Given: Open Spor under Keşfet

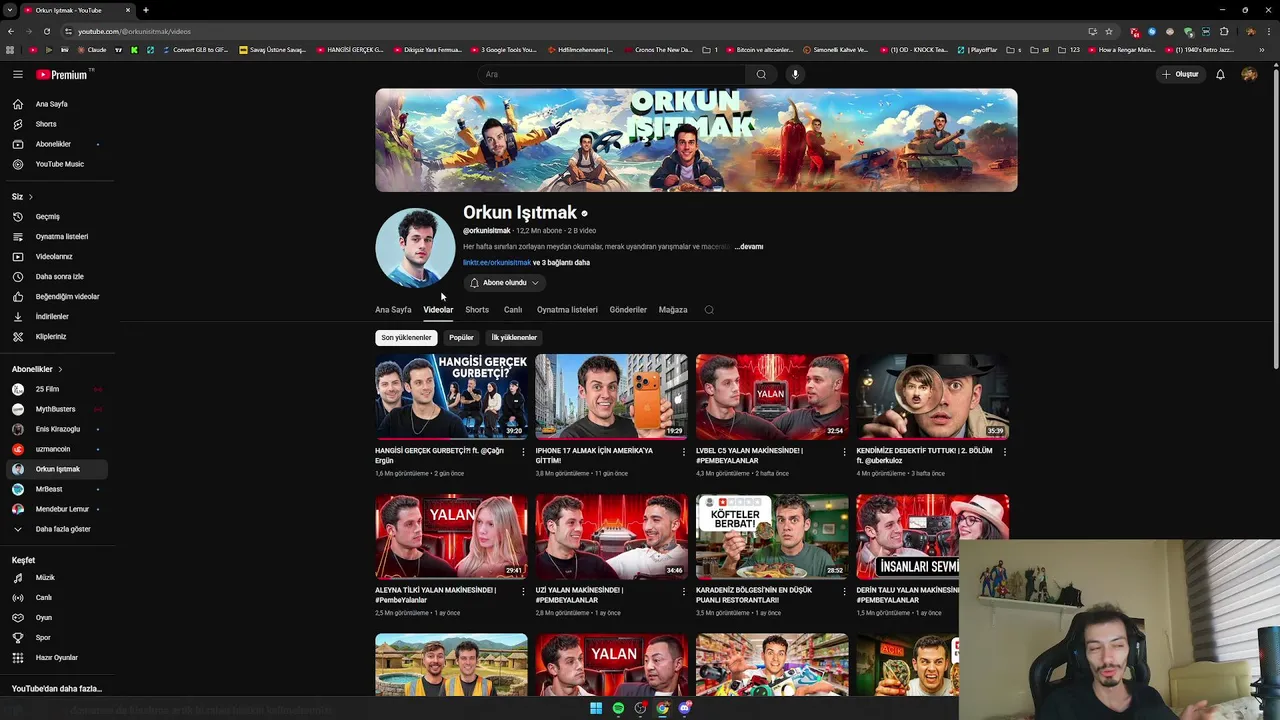Looking at the screenshot, I should pyautogui.click(x=43, y=638).
